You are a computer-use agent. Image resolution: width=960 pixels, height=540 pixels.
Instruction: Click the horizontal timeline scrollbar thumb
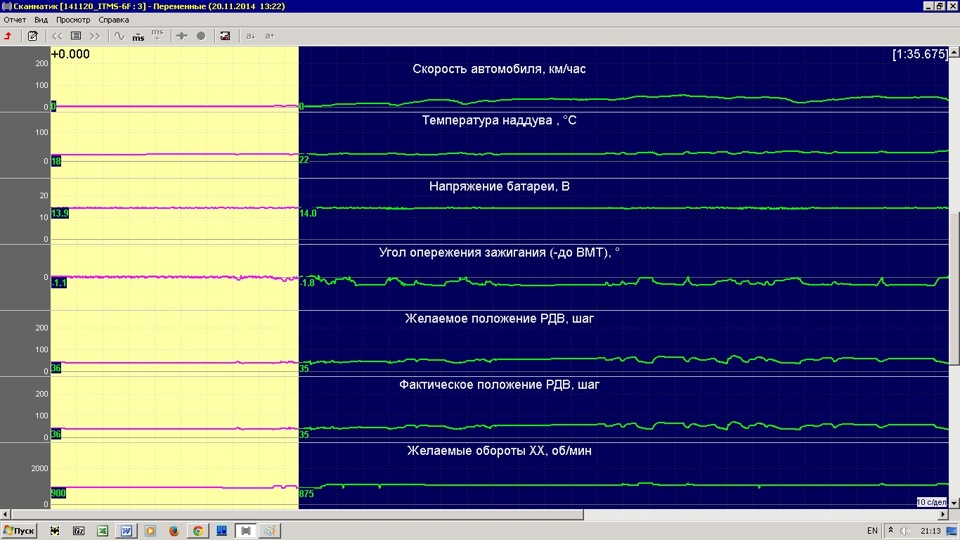click(298, 515)
